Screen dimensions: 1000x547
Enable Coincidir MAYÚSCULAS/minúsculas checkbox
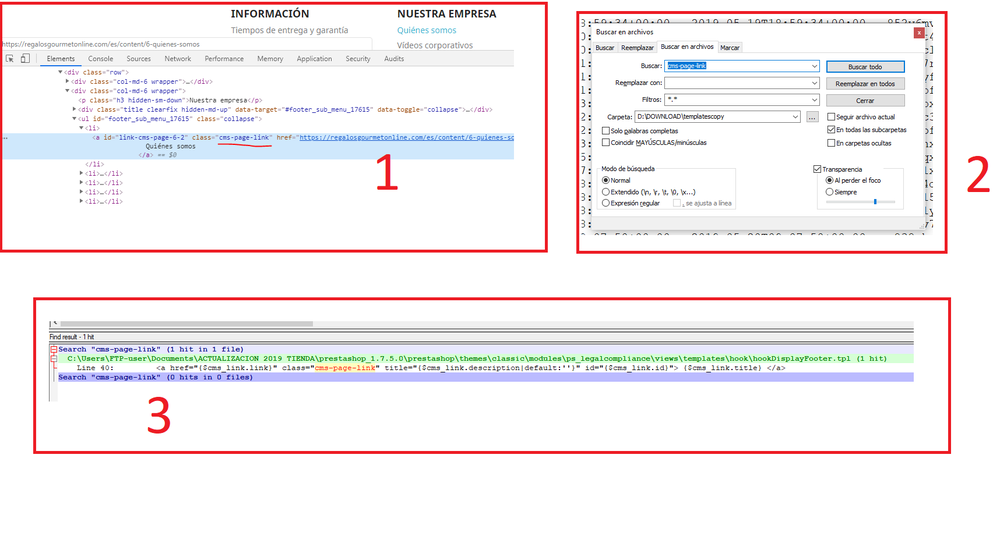coord(606,142)
